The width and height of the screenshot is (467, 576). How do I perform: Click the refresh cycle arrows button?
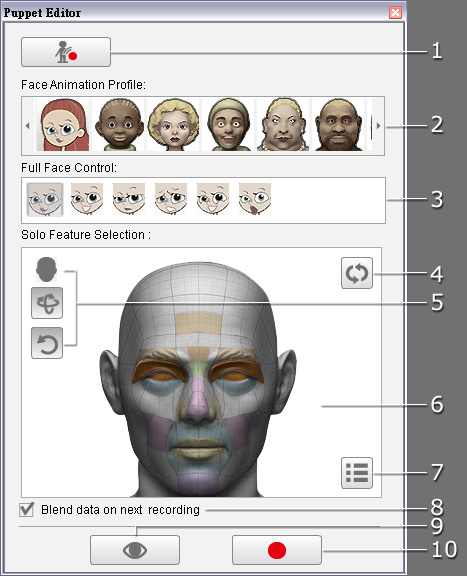357,273
